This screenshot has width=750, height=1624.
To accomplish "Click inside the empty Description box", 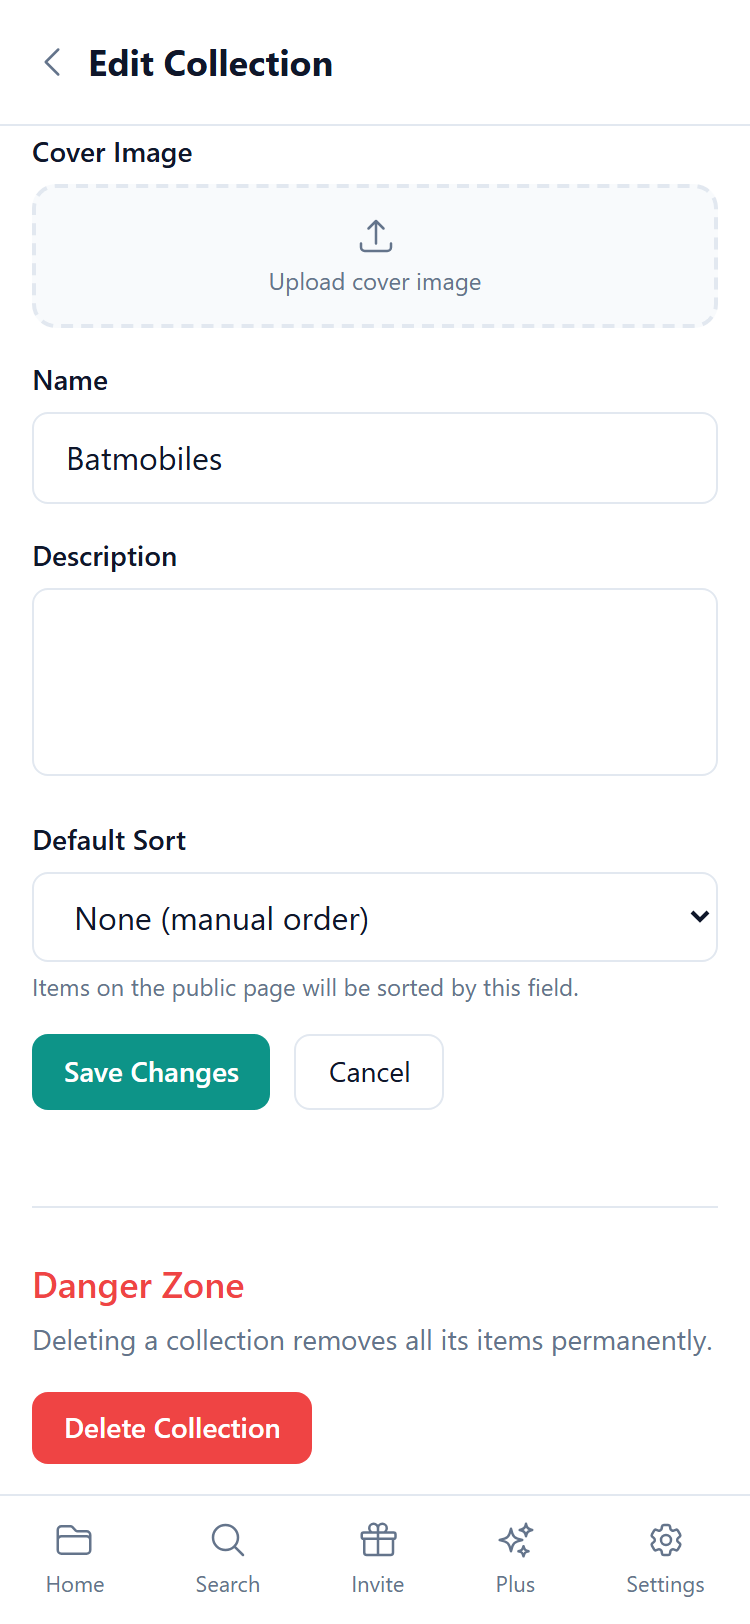I will [x=375, y=682].
